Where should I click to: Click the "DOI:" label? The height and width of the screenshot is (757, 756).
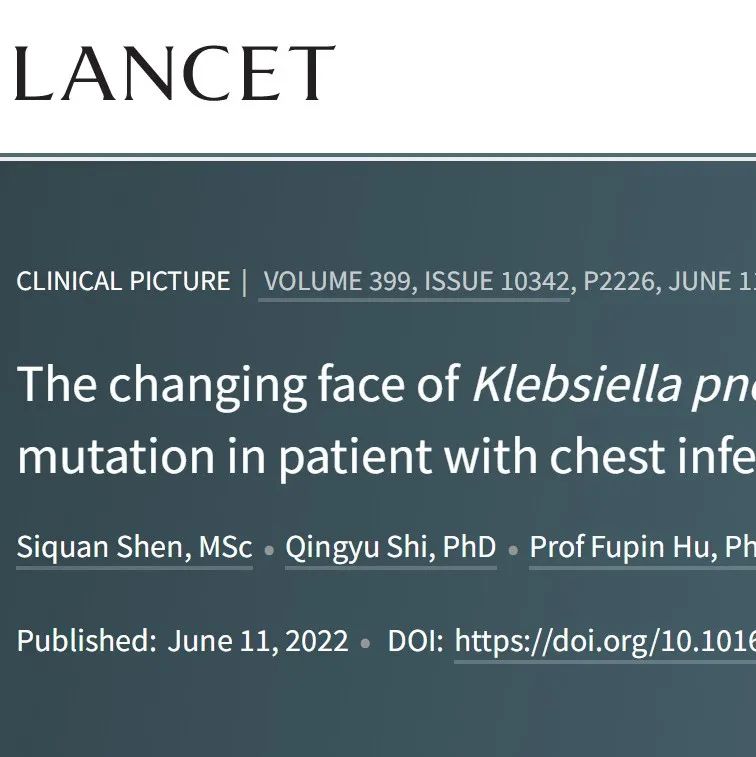point(415,640)
